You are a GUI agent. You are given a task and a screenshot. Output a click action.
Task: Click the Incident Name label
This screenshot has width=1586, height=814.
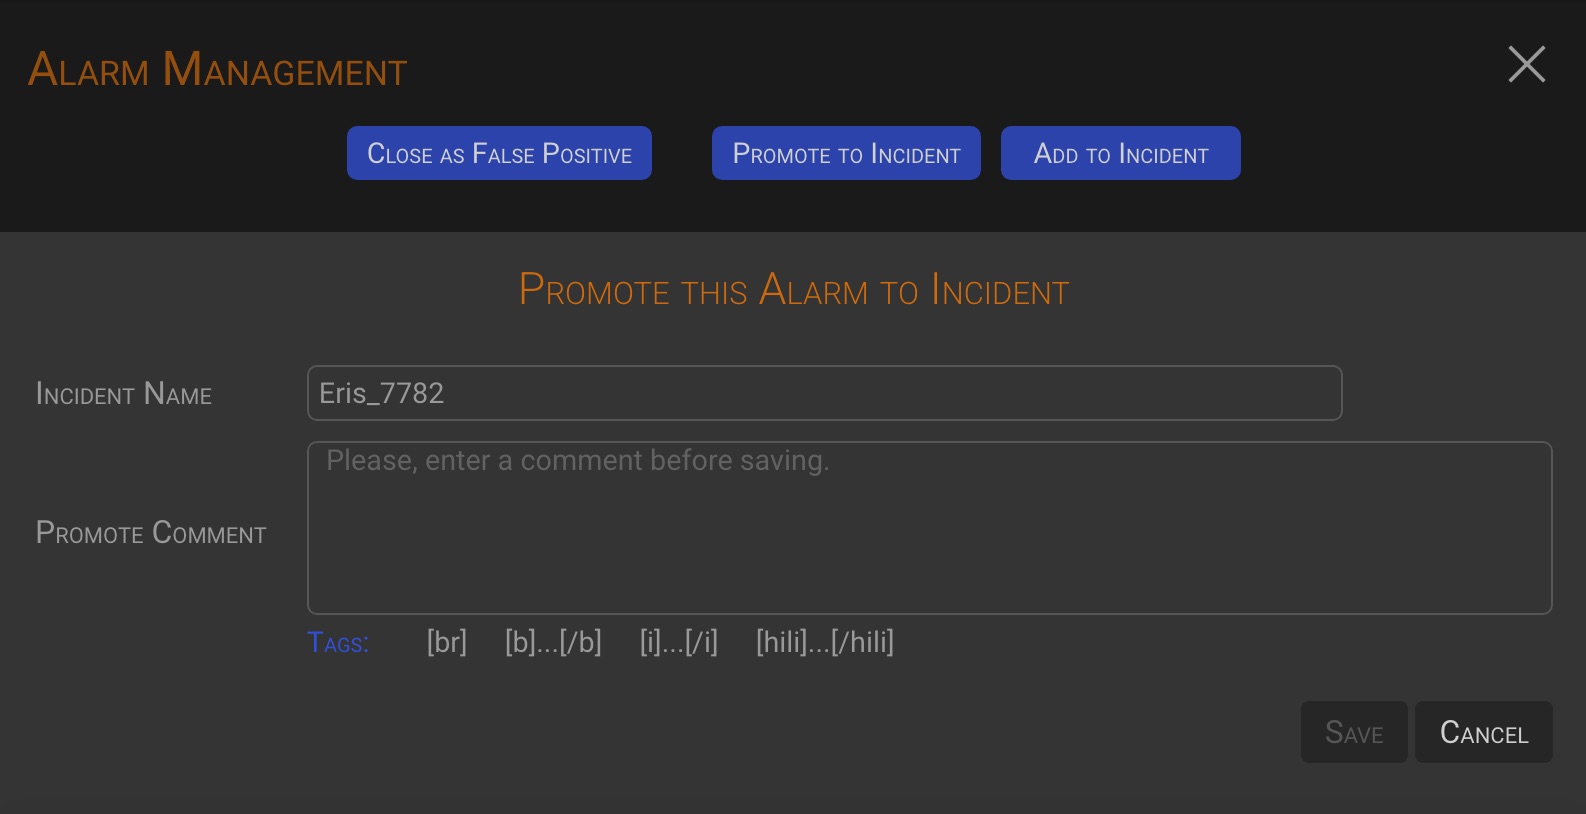pyautogui.click(x=124, y=394)
